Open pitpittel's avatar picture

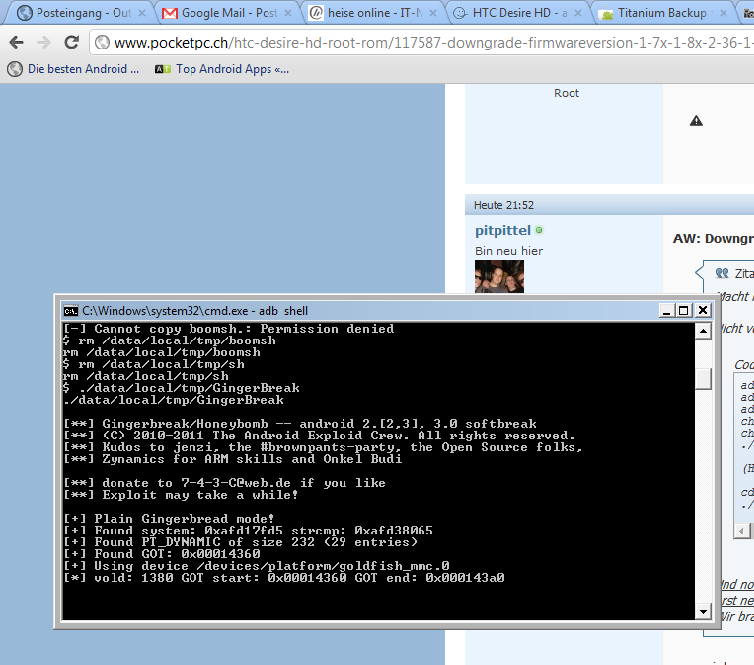click(499, 276)
